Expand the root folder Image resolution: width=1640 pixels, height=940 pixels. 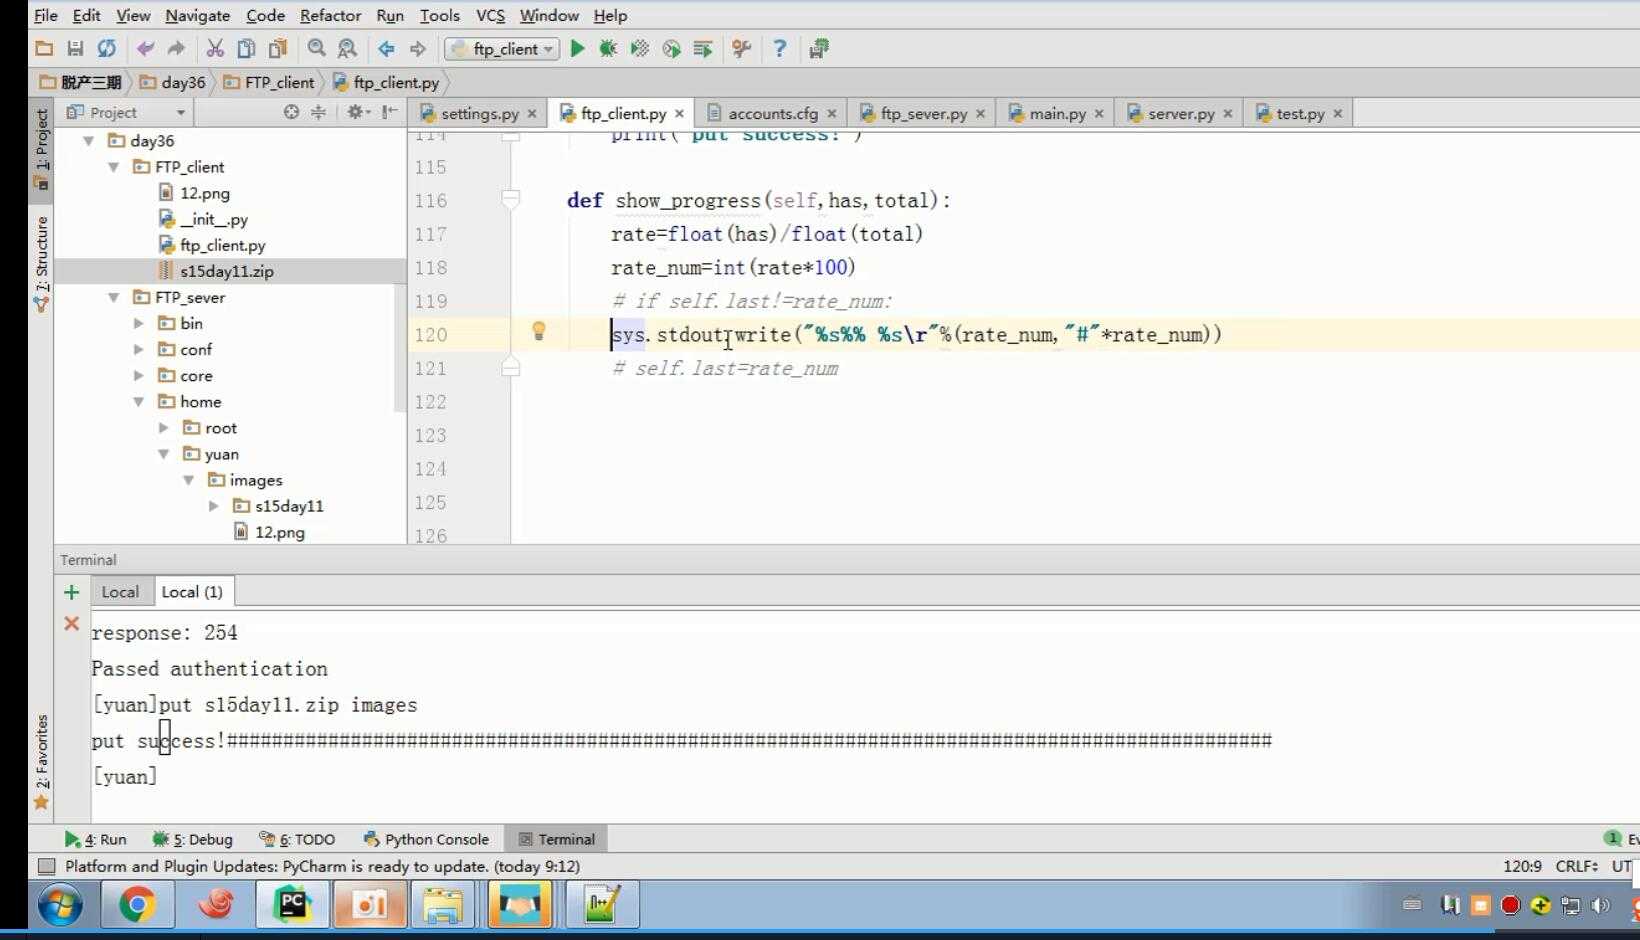(x=164, y=428)
